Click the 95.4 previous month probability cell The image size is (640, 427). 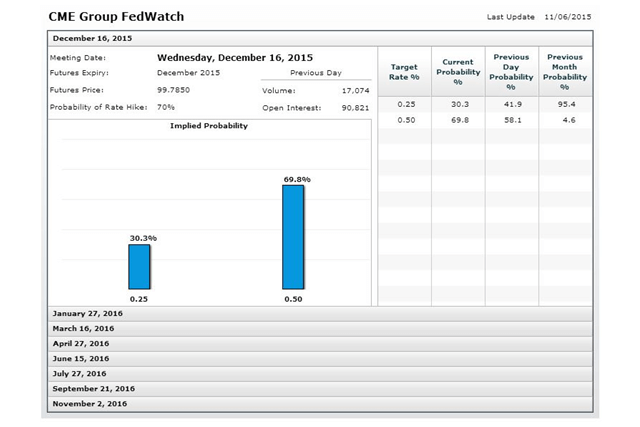click(x=567, y=104)
